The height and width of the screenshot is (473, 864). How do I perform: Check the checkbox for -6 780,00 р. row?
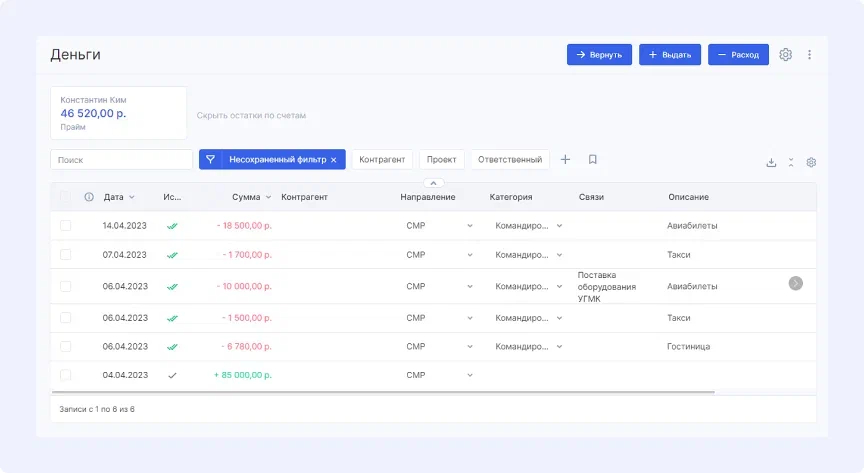click(x=66, y=346)
